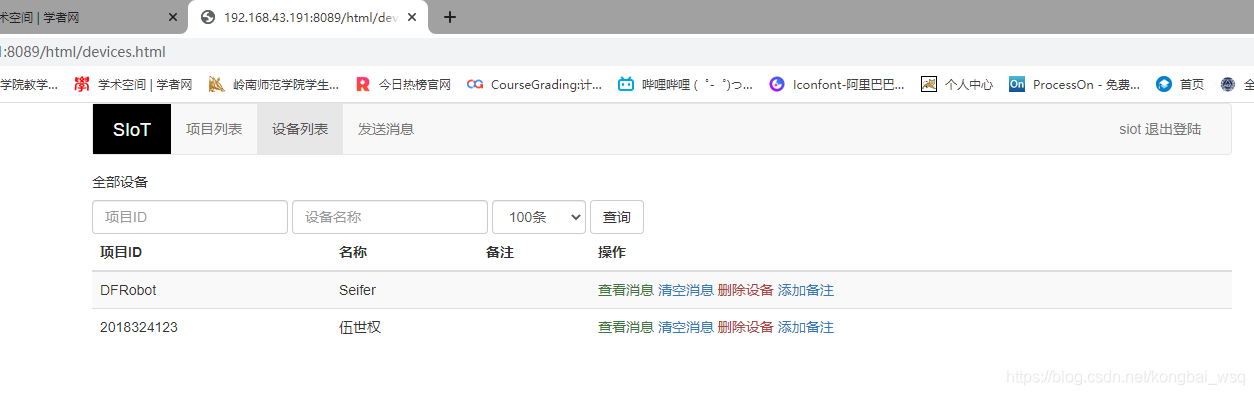
Task: Clear messages for the DFRobot device
Action: (x=686, y=290)
